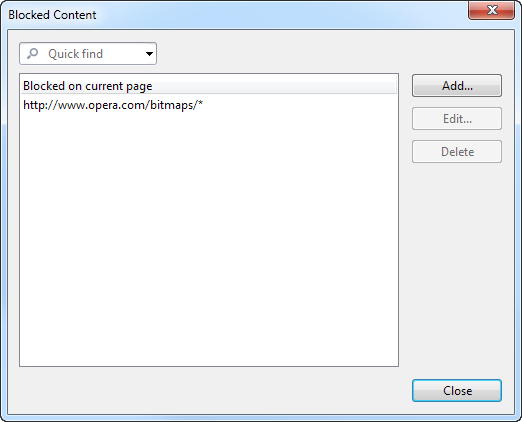
Task: Place cursor in the Quick find placeholder text
Action: click(76, 54)
